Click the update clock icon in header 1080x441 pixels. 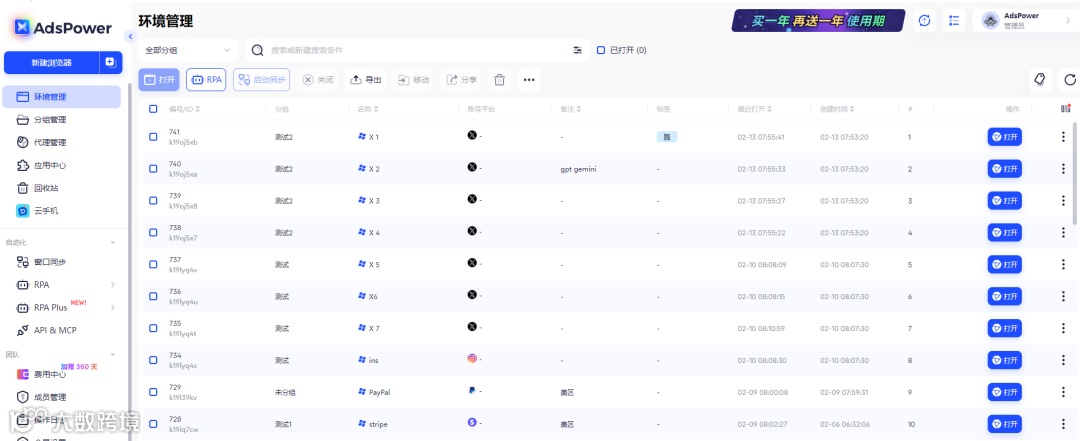click(924, 21)
